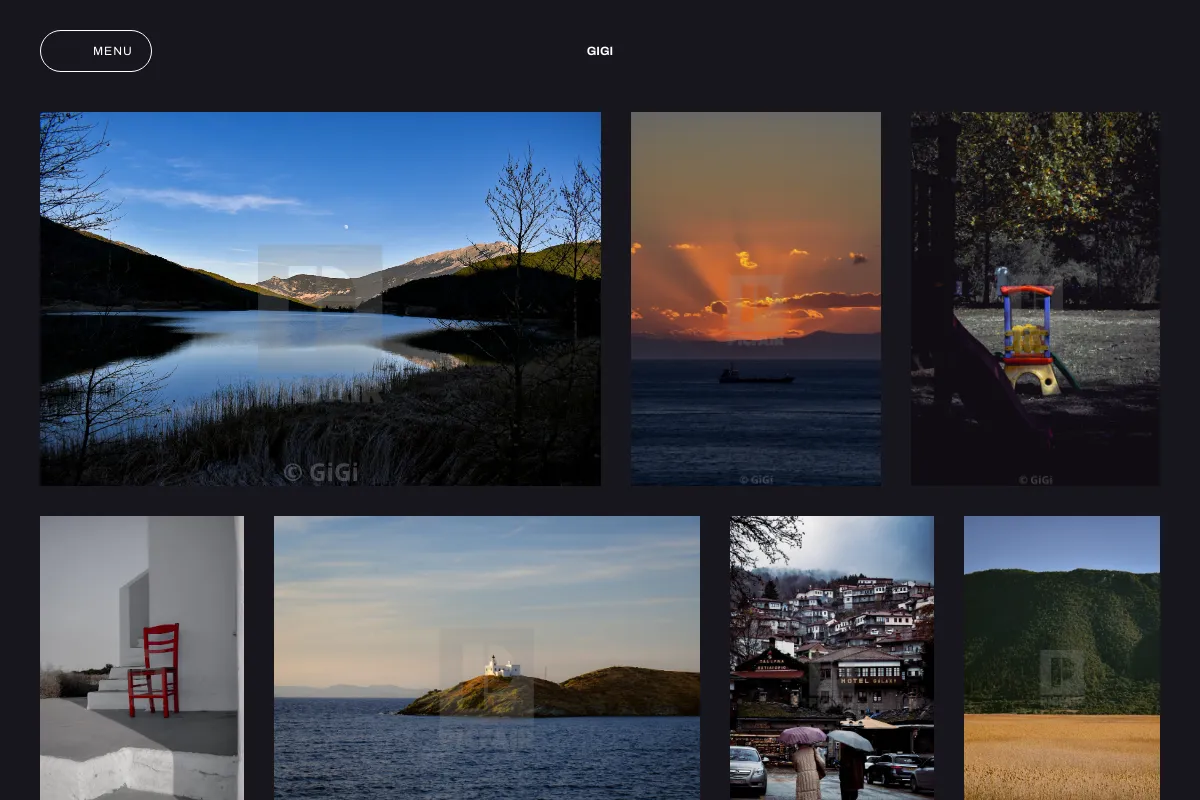Click the GIGI site title
Screen dimensions: 1200x800
tap(600, 51)
